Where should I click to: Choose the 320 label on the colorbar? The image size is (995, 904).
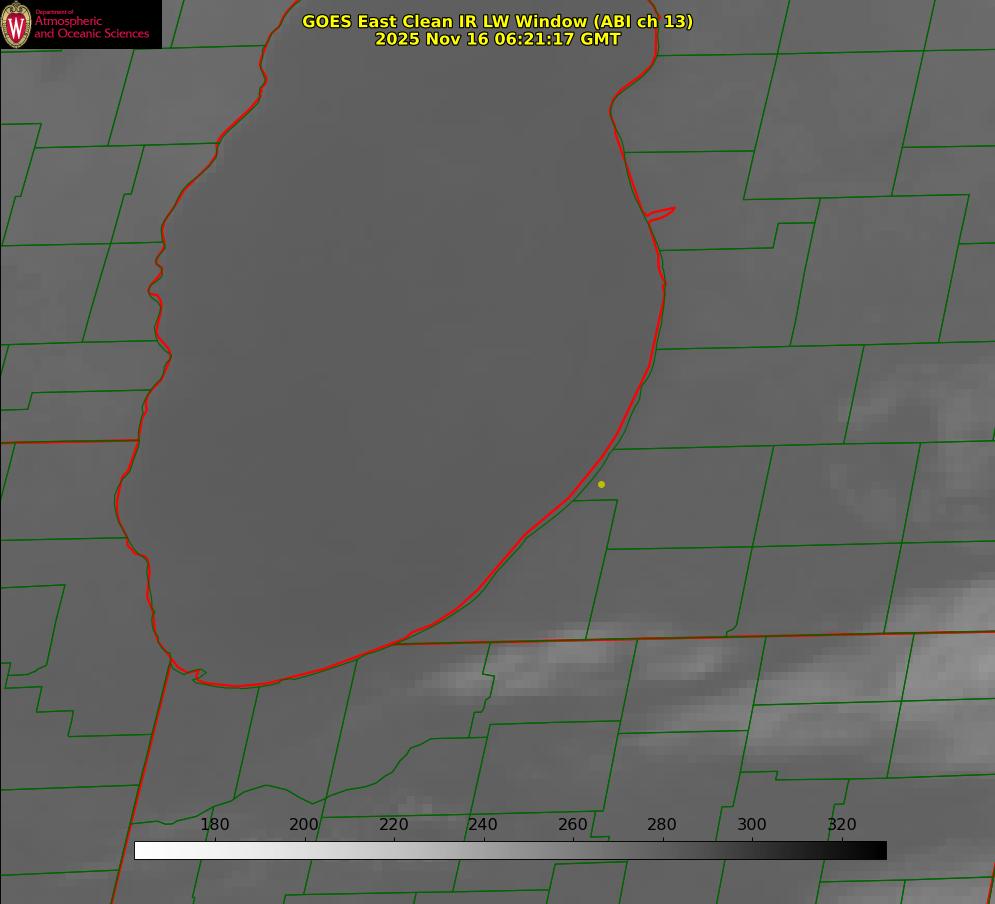[x=842, y=824]
